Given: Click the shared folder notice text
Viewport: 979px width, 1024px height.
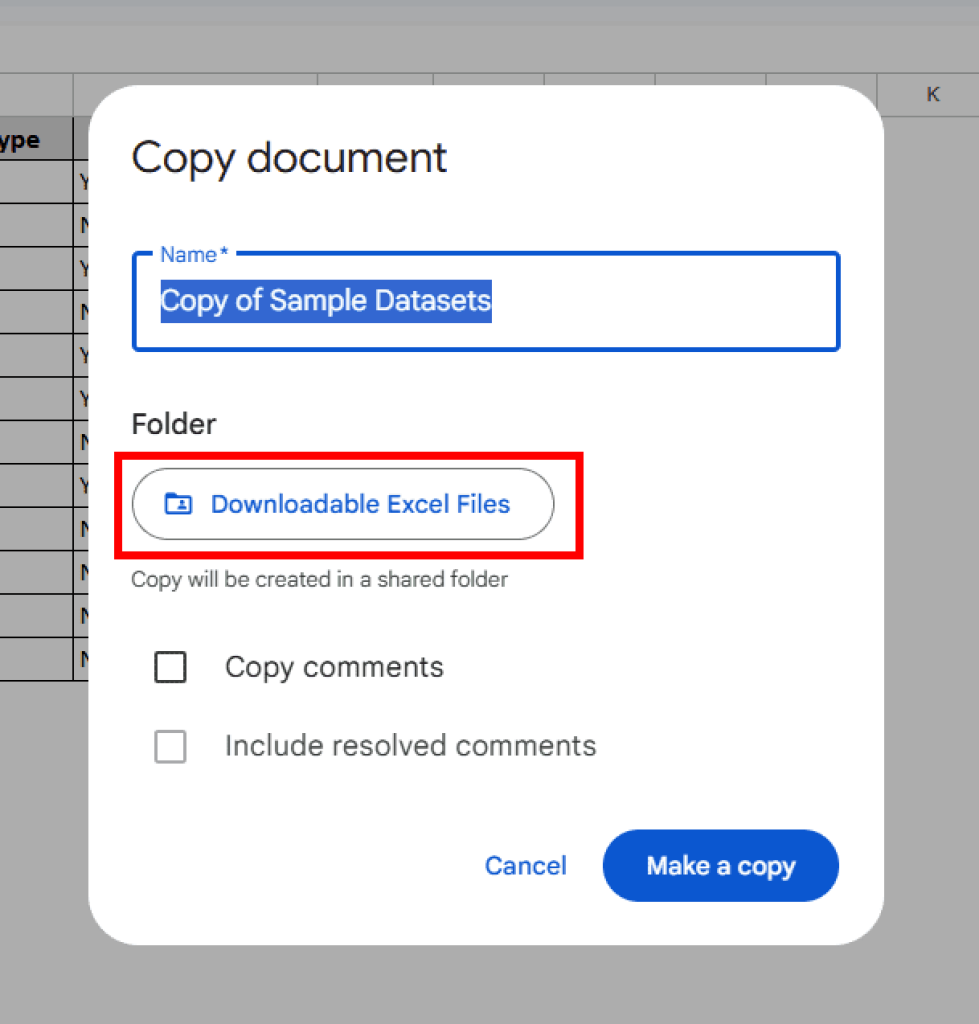Looking at the screenshot, I should (x=320, y=579).
